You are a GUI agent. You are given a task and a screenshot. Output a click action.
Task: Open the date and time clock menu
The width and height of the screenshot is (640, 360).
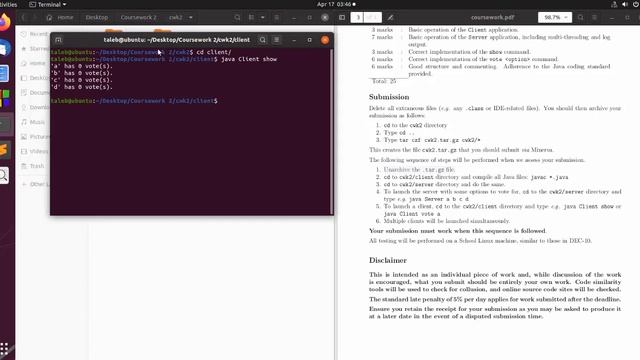click(x=336, y=4)
